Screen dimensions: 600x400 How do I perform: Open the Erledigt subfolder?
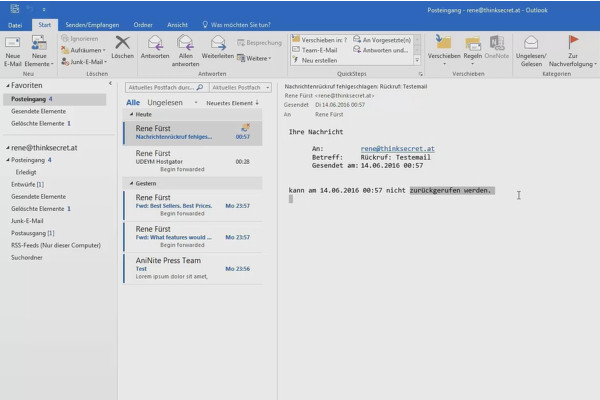click(x=26, y=172)
